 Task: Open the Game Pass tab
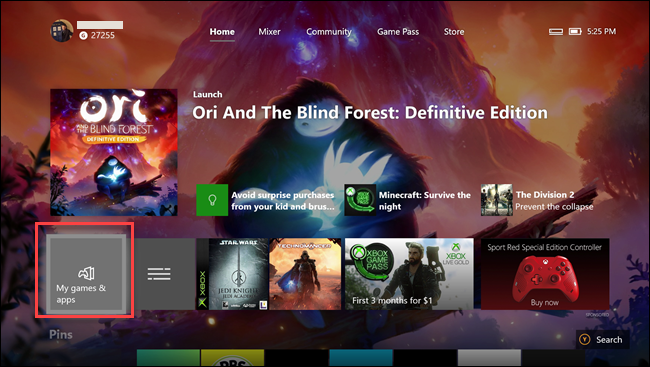(398, 32)
